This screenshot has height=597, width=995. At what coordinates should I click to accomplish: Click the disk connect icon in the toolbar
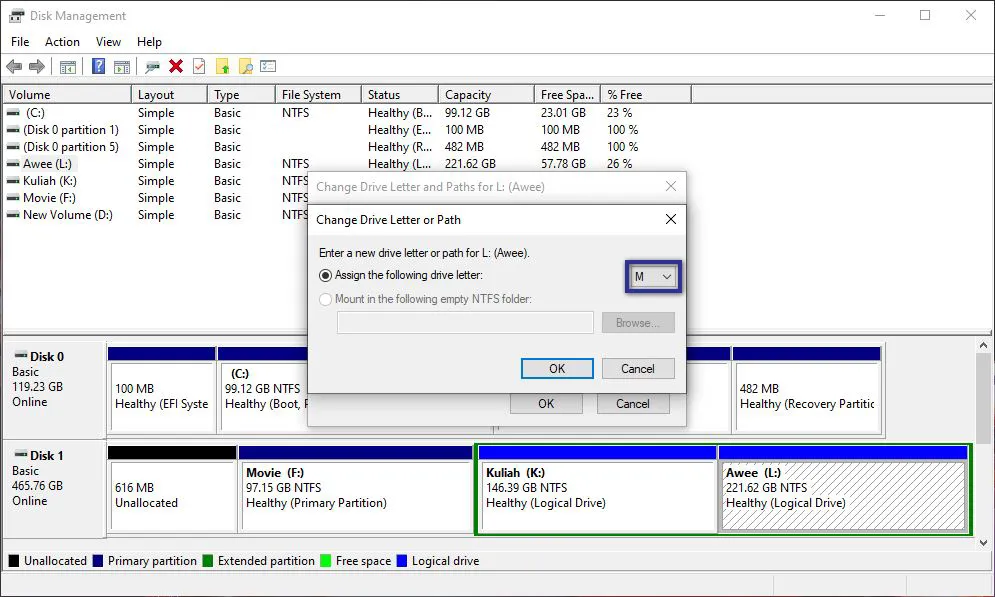pyautogui.click(x=152, y=67)
